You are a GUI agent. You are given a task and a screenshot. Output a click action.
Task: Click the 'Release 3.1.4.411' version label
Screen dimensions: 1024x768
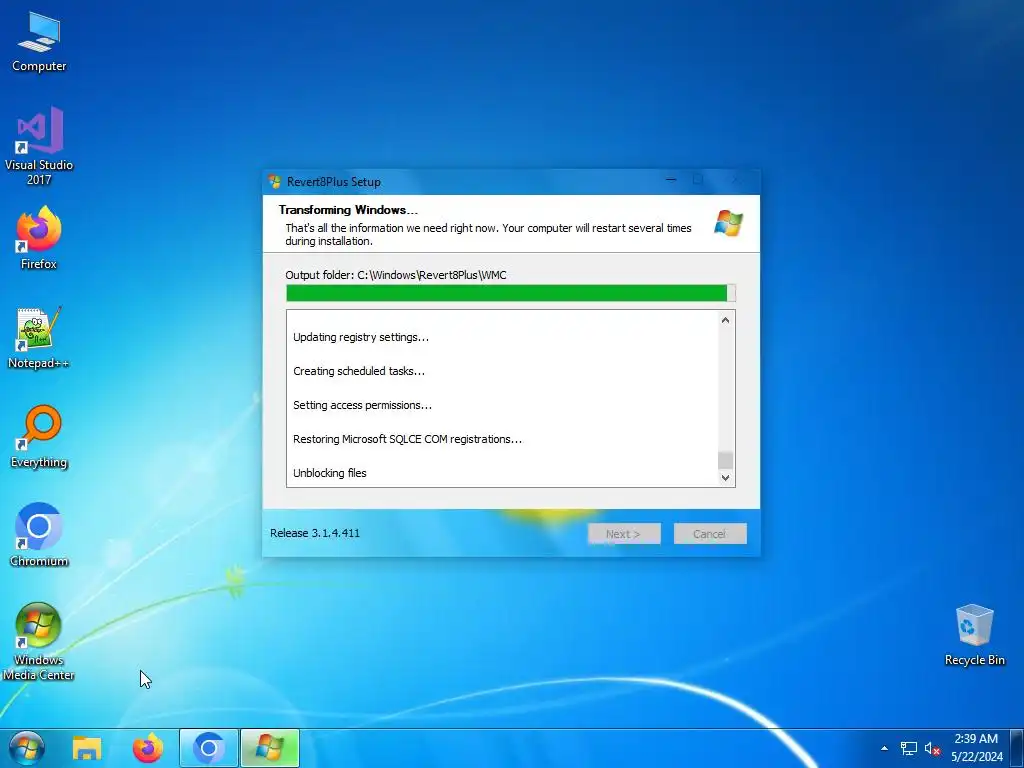point(315,533)
